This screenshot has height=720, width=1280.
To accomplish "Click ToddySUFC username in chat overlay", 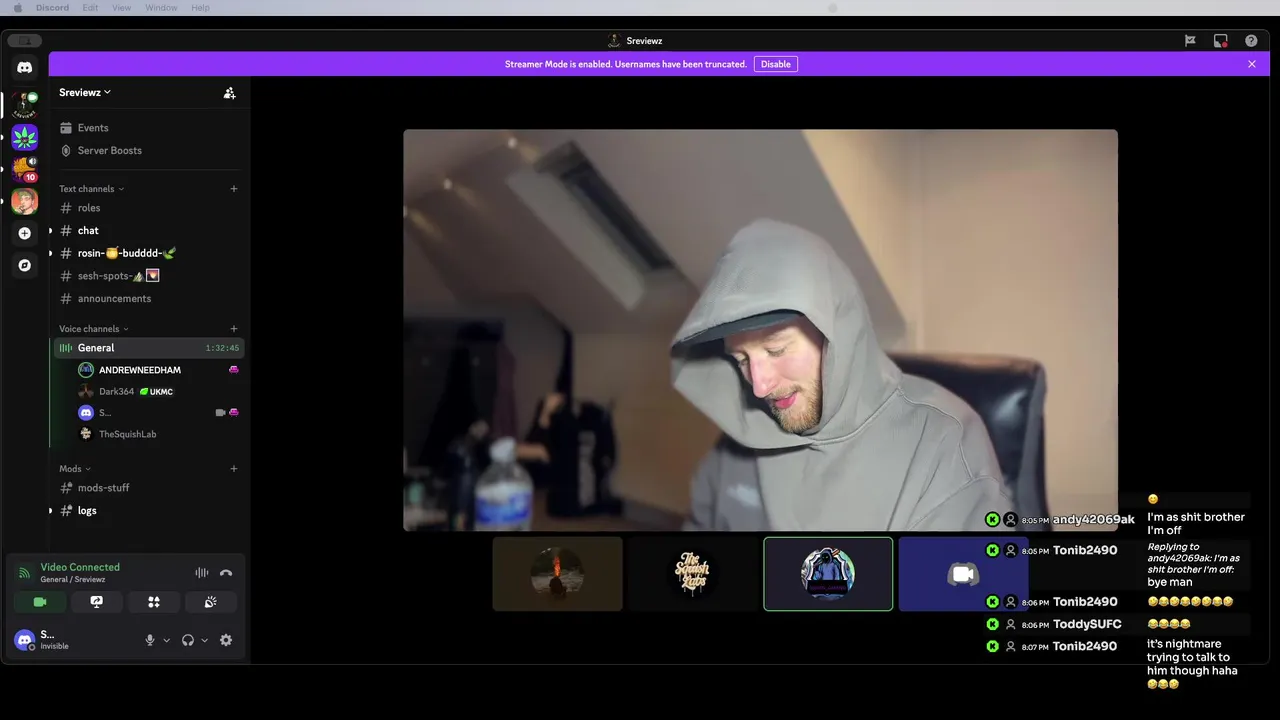I will [x=1087, y=624].
